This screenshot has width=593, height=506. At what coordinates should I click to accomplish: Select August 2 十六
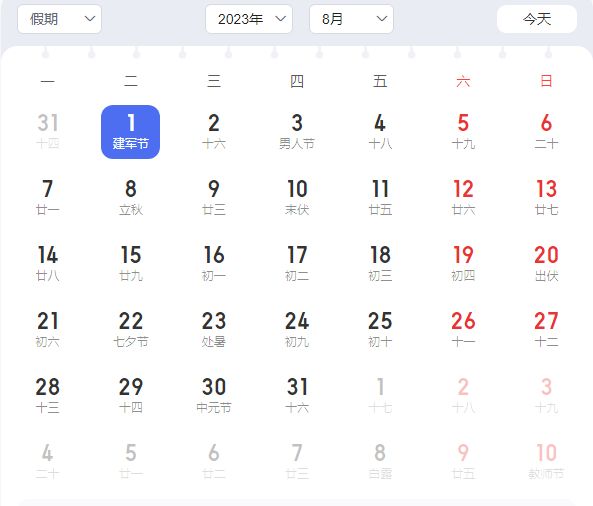(214, 132)
